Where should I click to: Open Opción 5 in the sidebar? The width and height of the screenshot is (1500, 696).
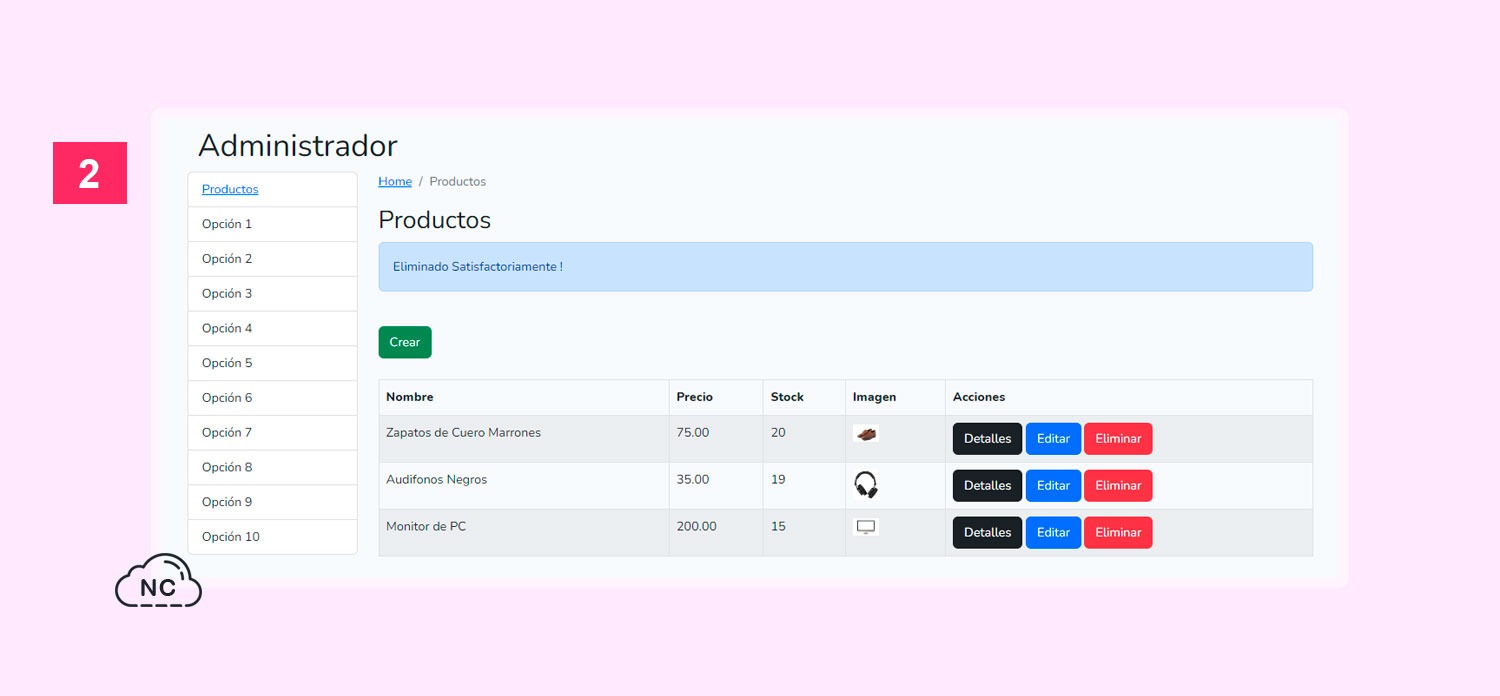[x=272, y=363]
